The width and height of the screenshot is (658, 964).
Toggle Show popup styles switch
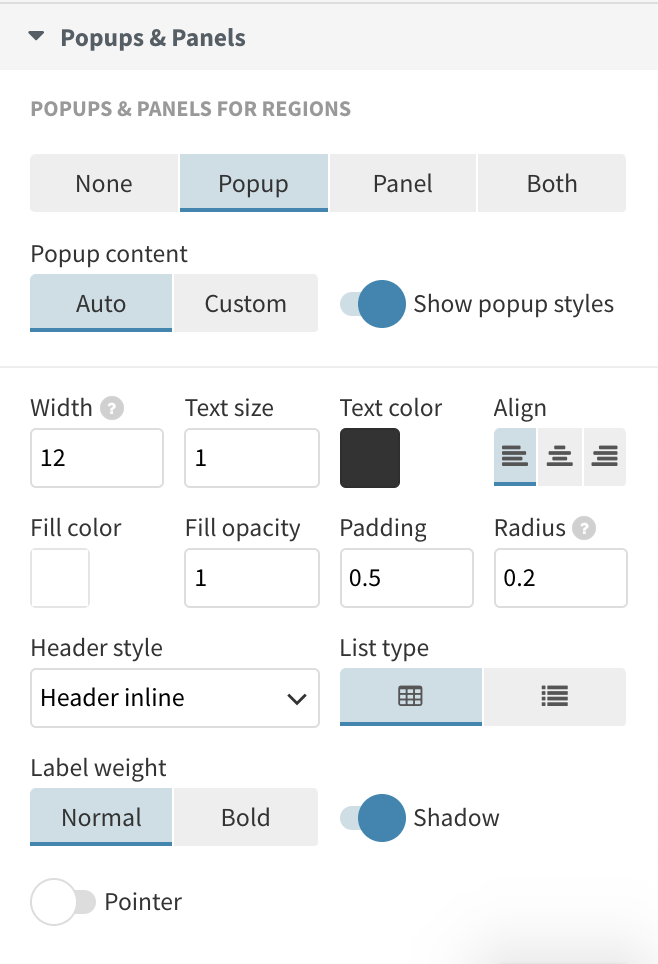[374, 304]
